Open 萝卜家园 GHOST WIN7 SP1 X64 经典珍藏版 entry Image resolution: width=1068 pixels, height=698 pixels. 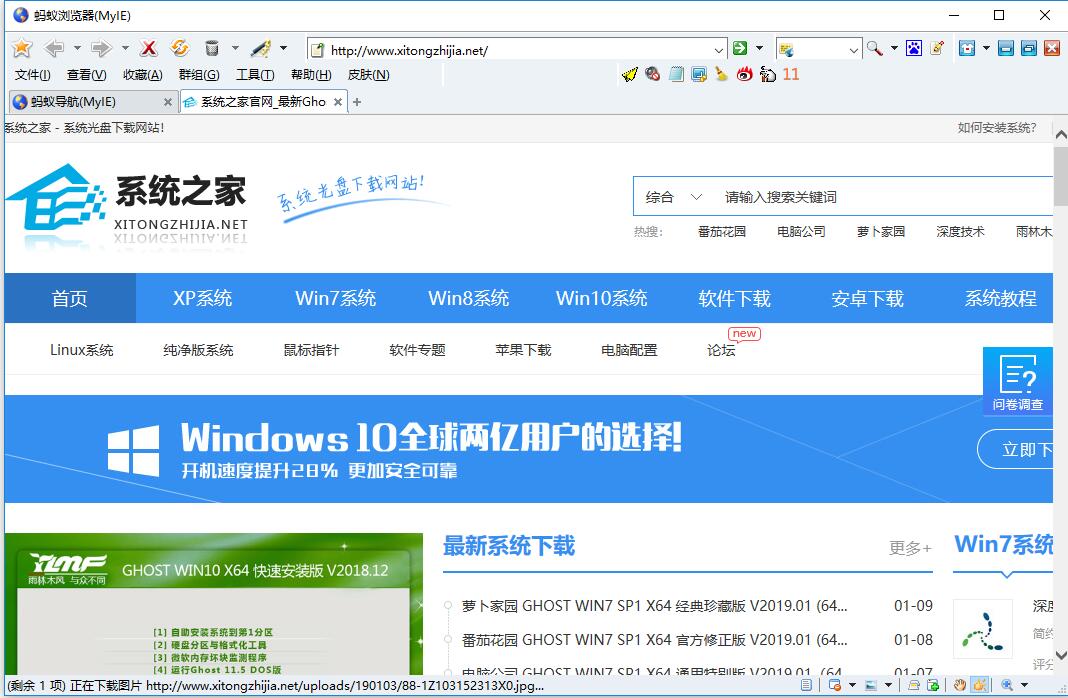(x=655, y=605)
